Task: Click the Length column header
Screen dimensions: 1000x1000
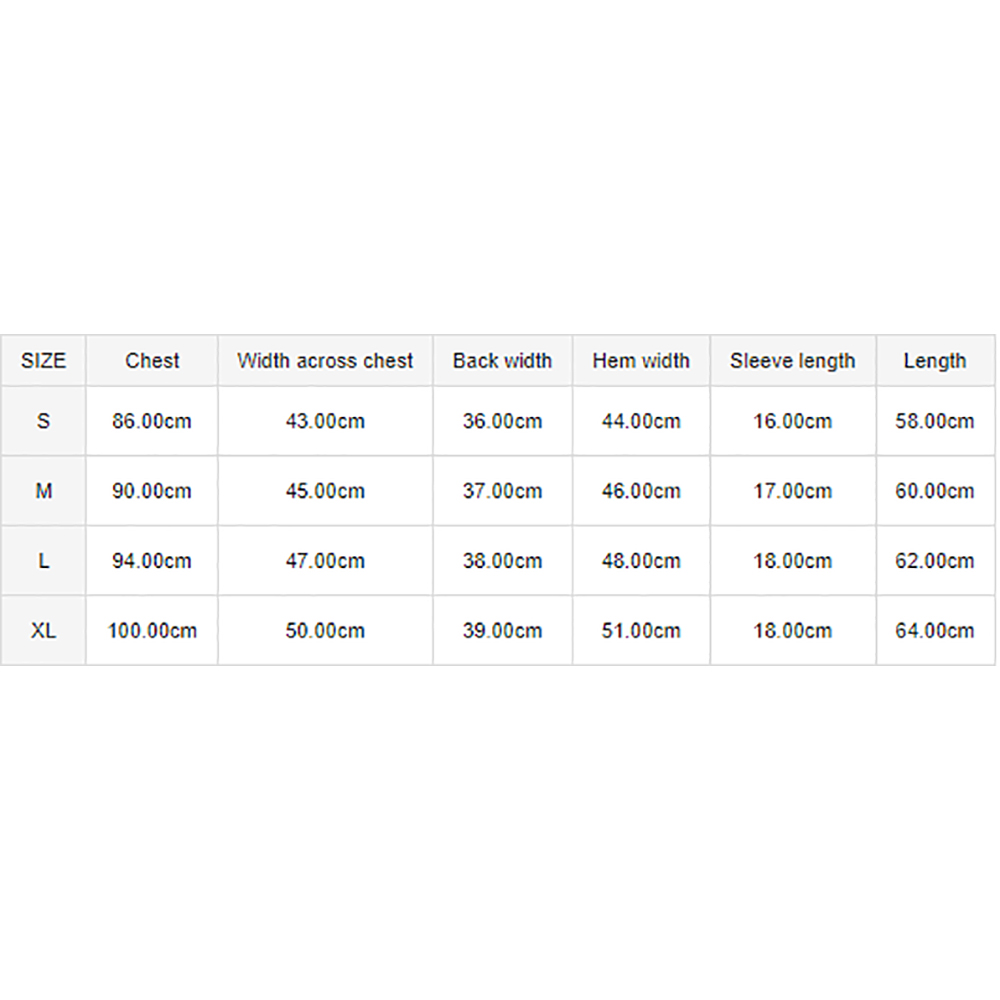Action: [935, 360]
